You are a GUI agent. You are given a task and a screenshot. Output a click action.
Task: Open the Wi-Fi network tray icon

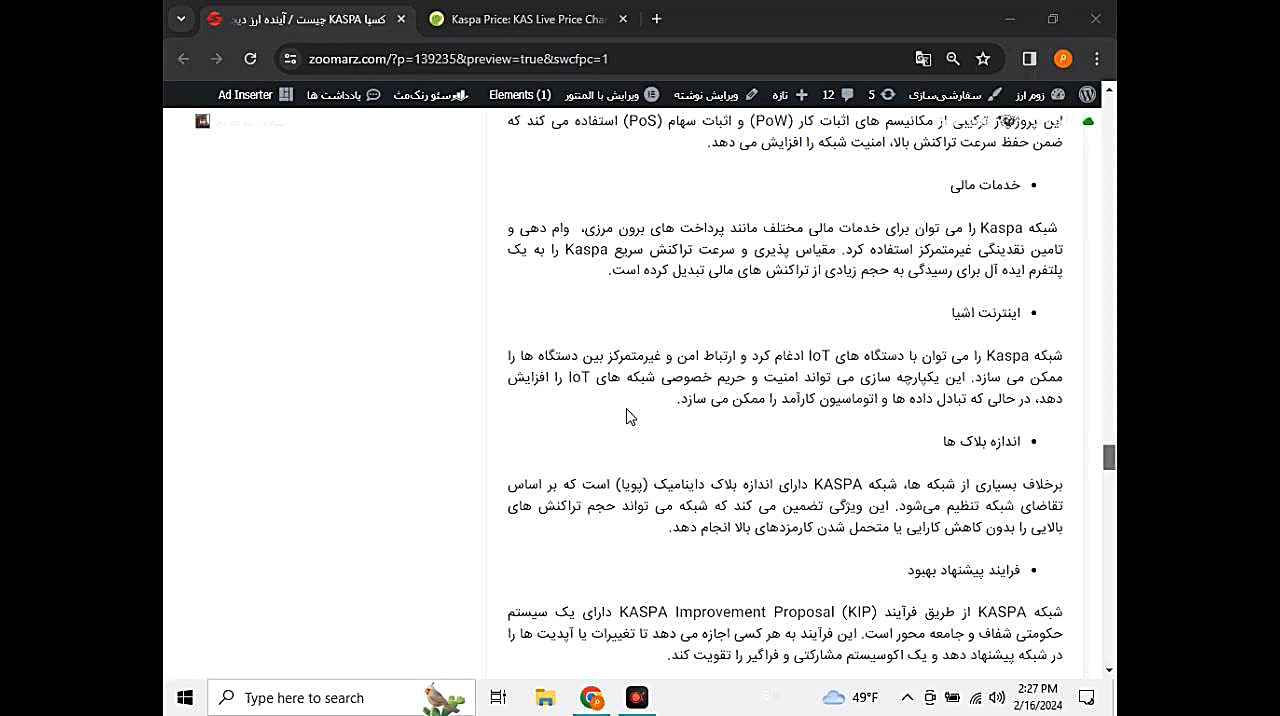click(975, 697)
